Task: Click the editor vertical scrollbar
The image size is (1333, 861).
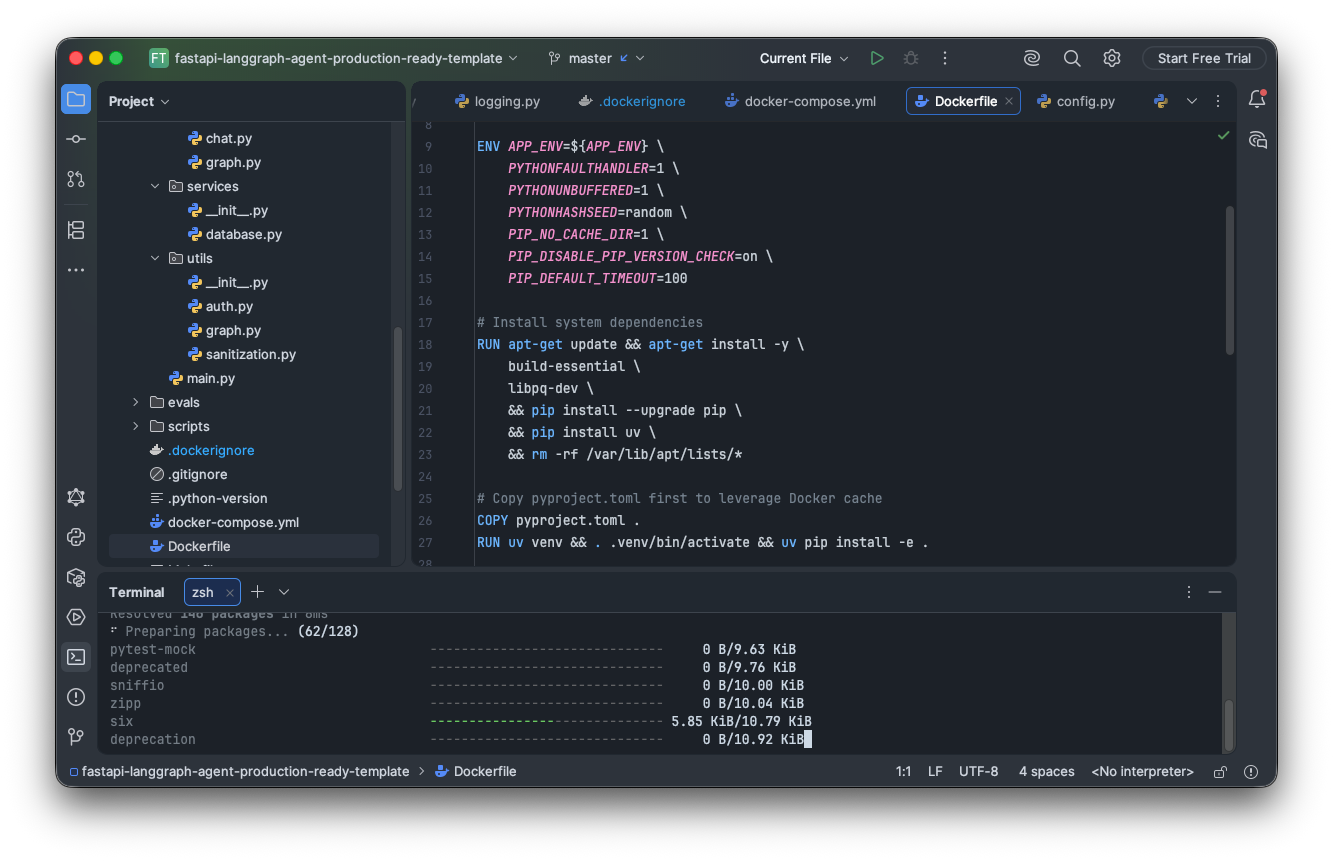Action: 1229,280
